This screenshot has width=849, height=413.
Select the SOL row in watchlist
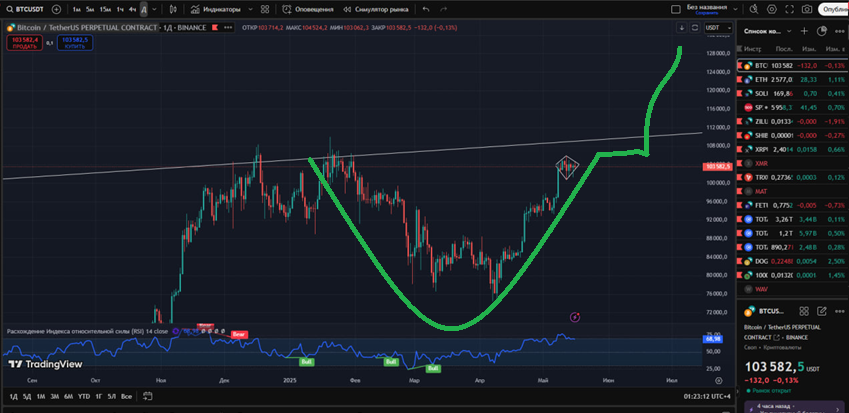793,94
